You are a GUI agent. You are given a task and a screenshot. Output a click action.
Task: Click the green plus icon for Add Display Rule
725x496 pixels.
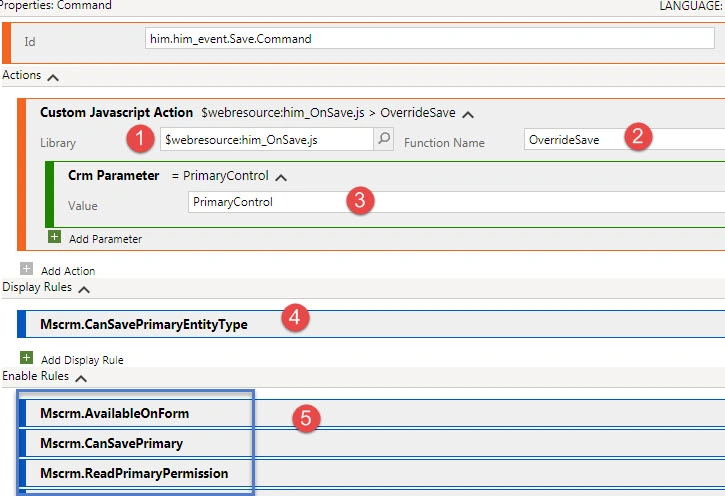point(26,358)
